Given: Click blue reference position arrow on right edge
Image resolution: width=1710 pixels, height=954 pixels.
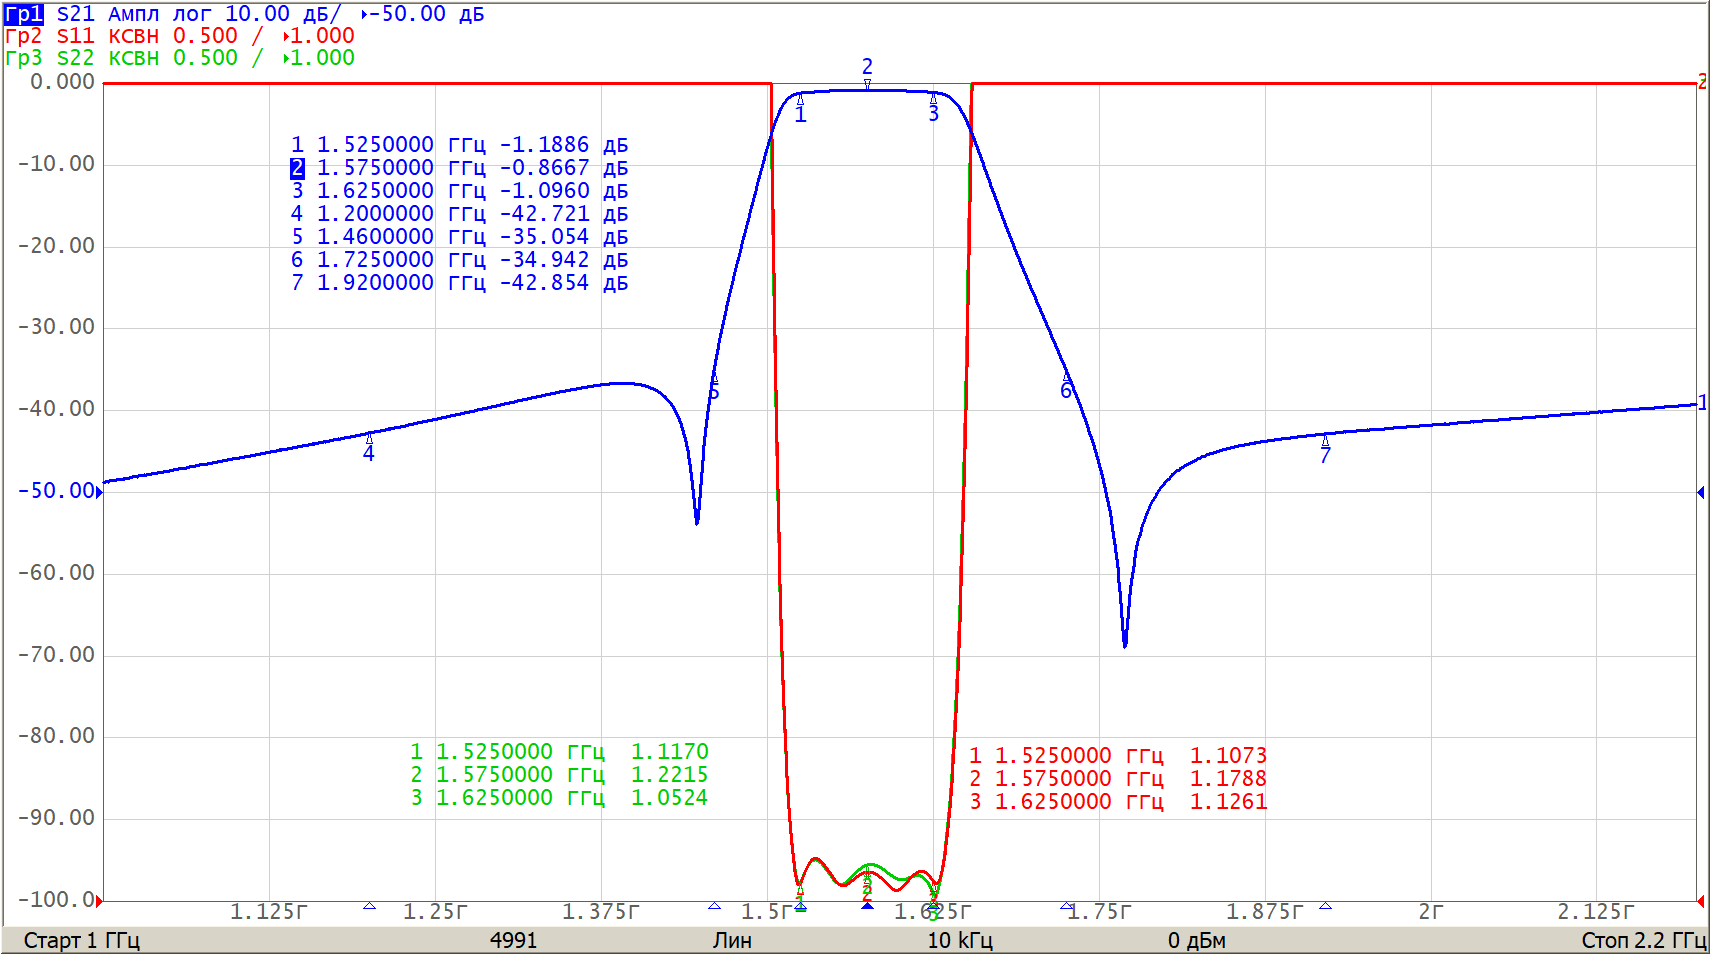Looking at the screenshot, I should click(x=1700, y=492).
